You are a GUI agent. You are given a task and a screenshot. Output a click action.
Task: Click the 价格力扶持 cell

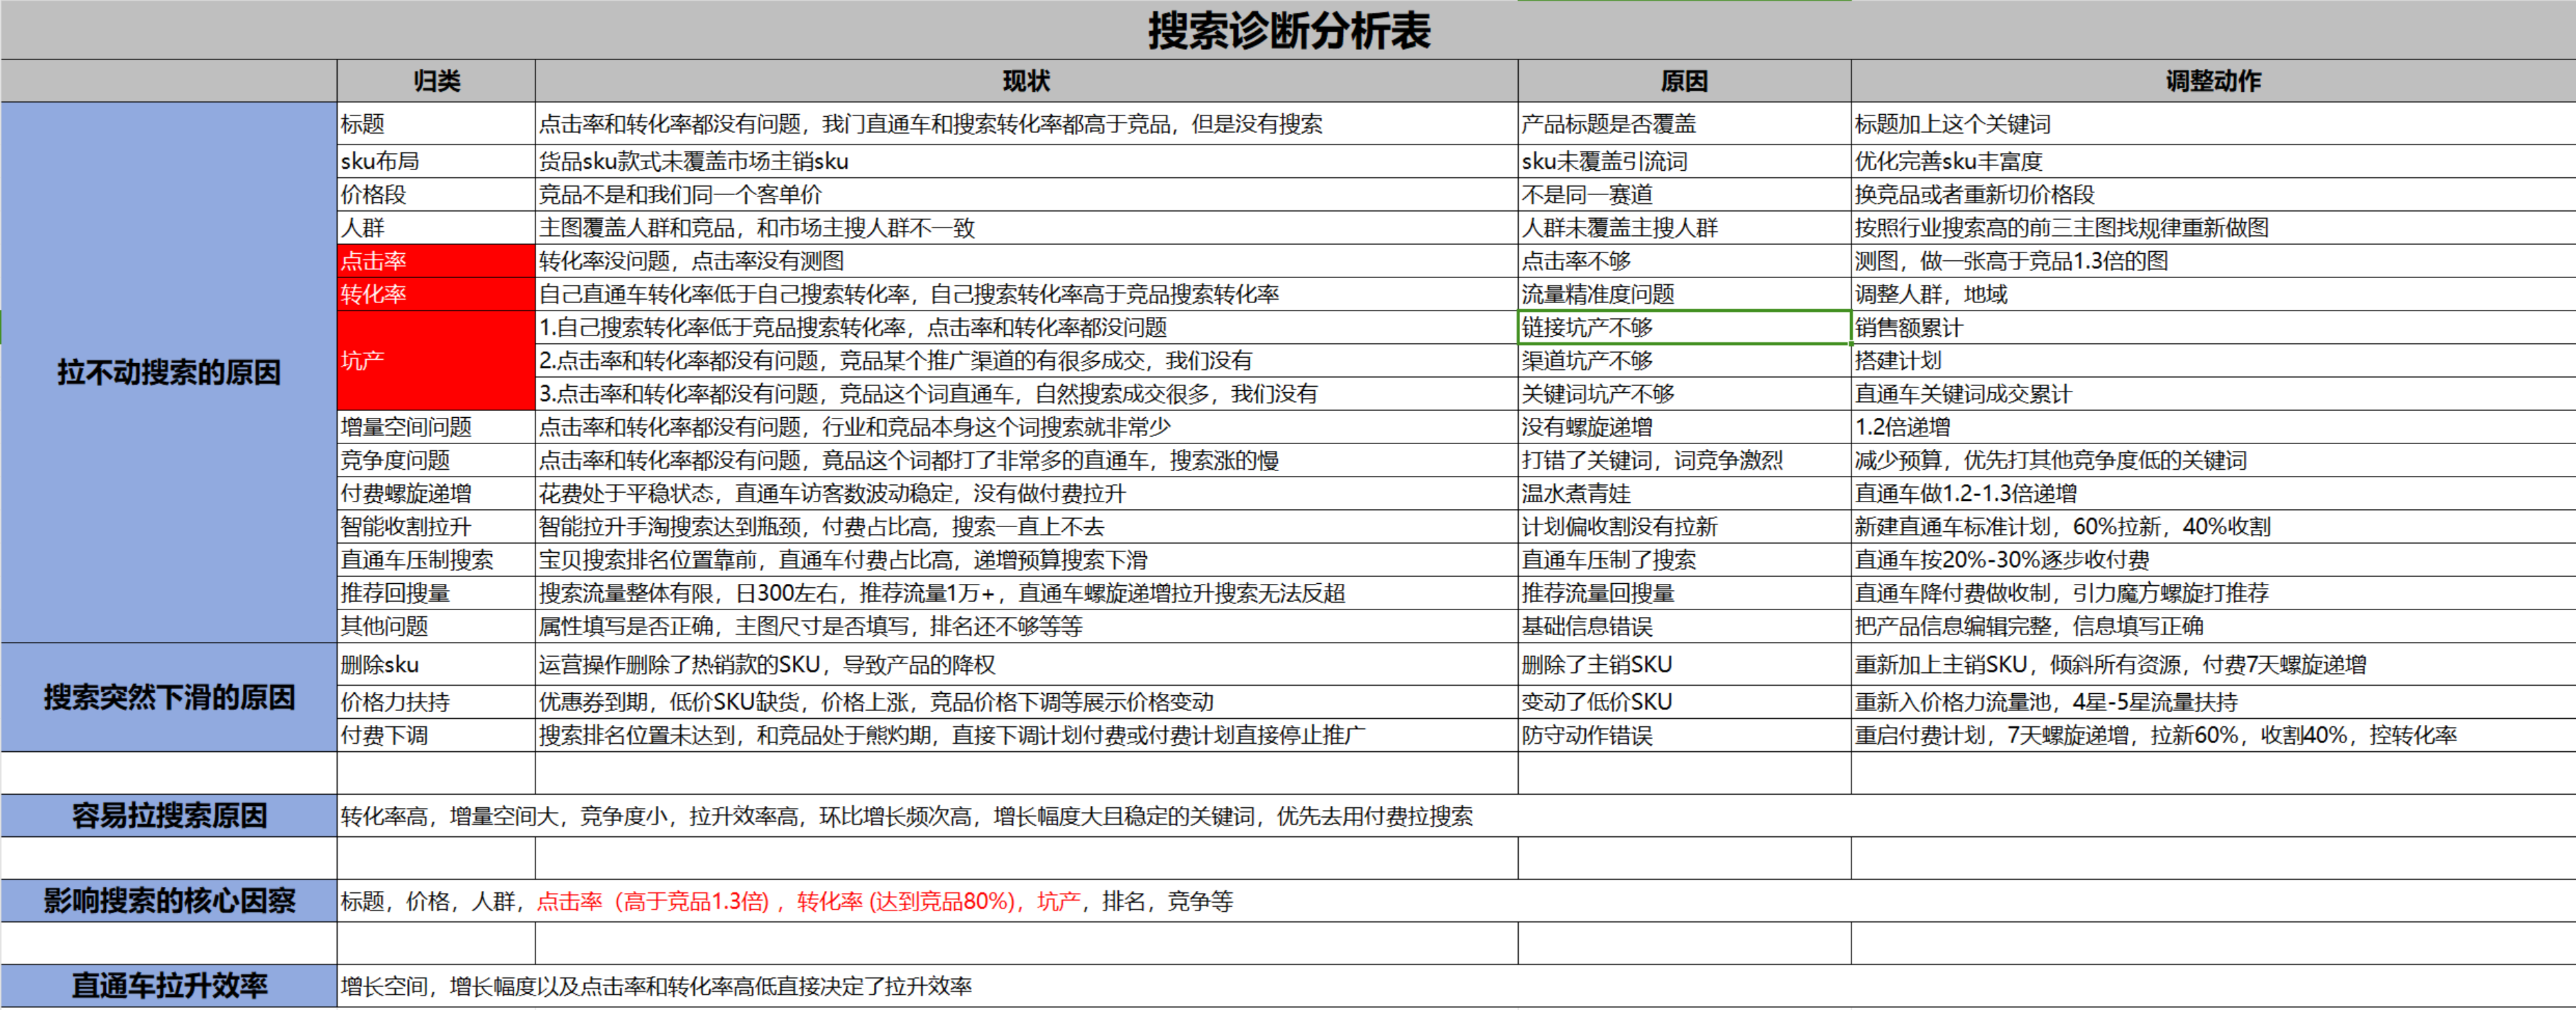[436, 701]
